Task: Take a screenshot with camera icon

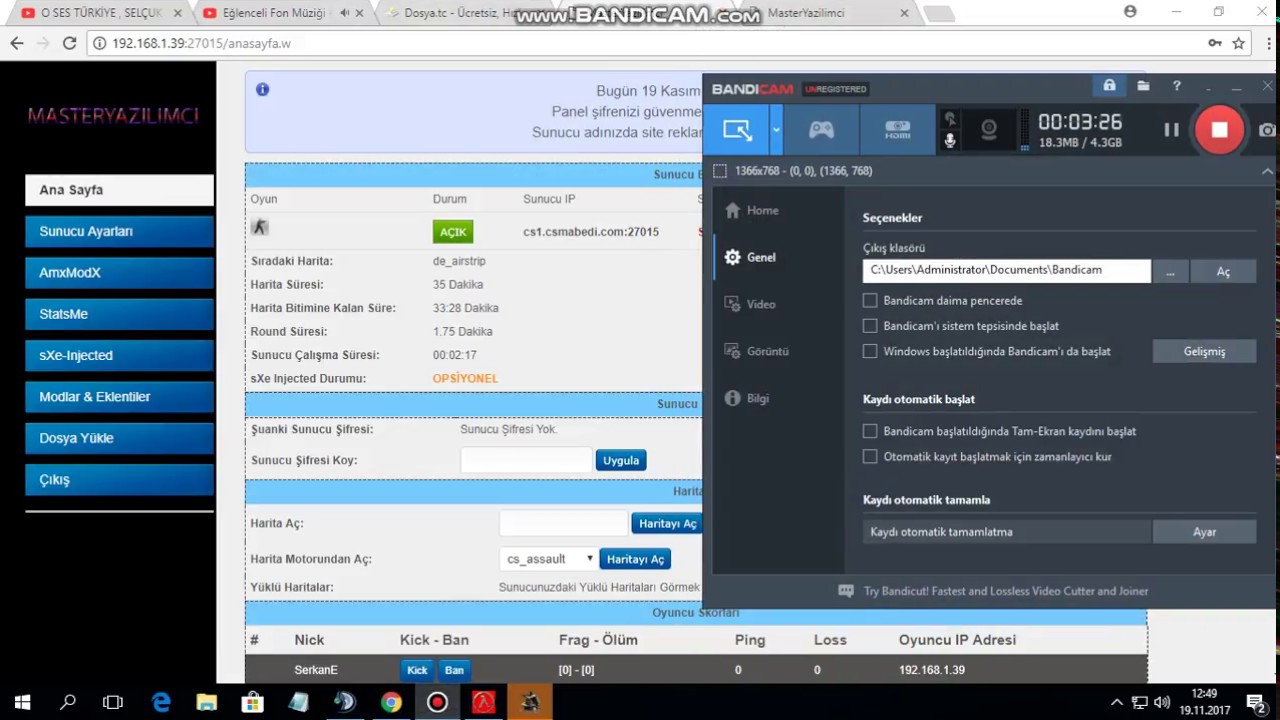Action: (1267, 130)
